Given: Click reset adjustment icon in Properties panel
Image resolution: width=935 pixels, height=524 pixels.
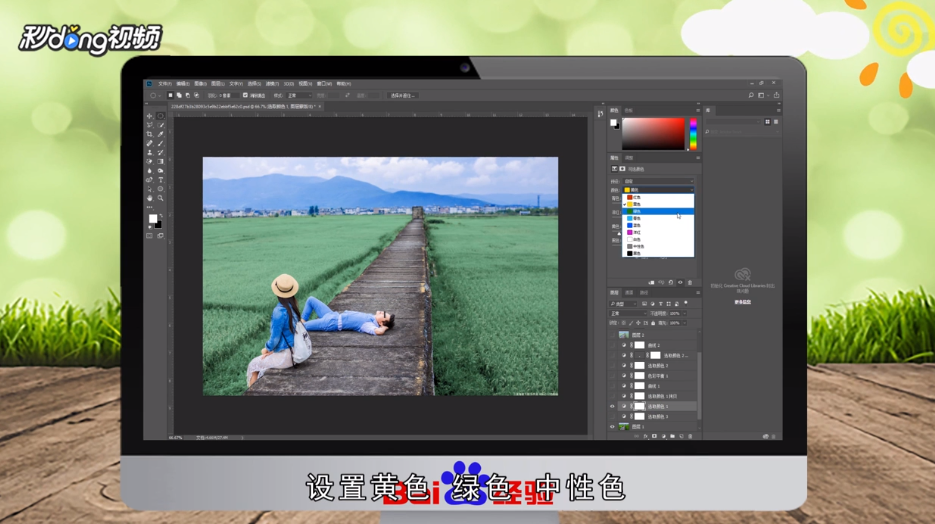Looking at the screenshot, I should pyautogui.click(x=671, y=283).
